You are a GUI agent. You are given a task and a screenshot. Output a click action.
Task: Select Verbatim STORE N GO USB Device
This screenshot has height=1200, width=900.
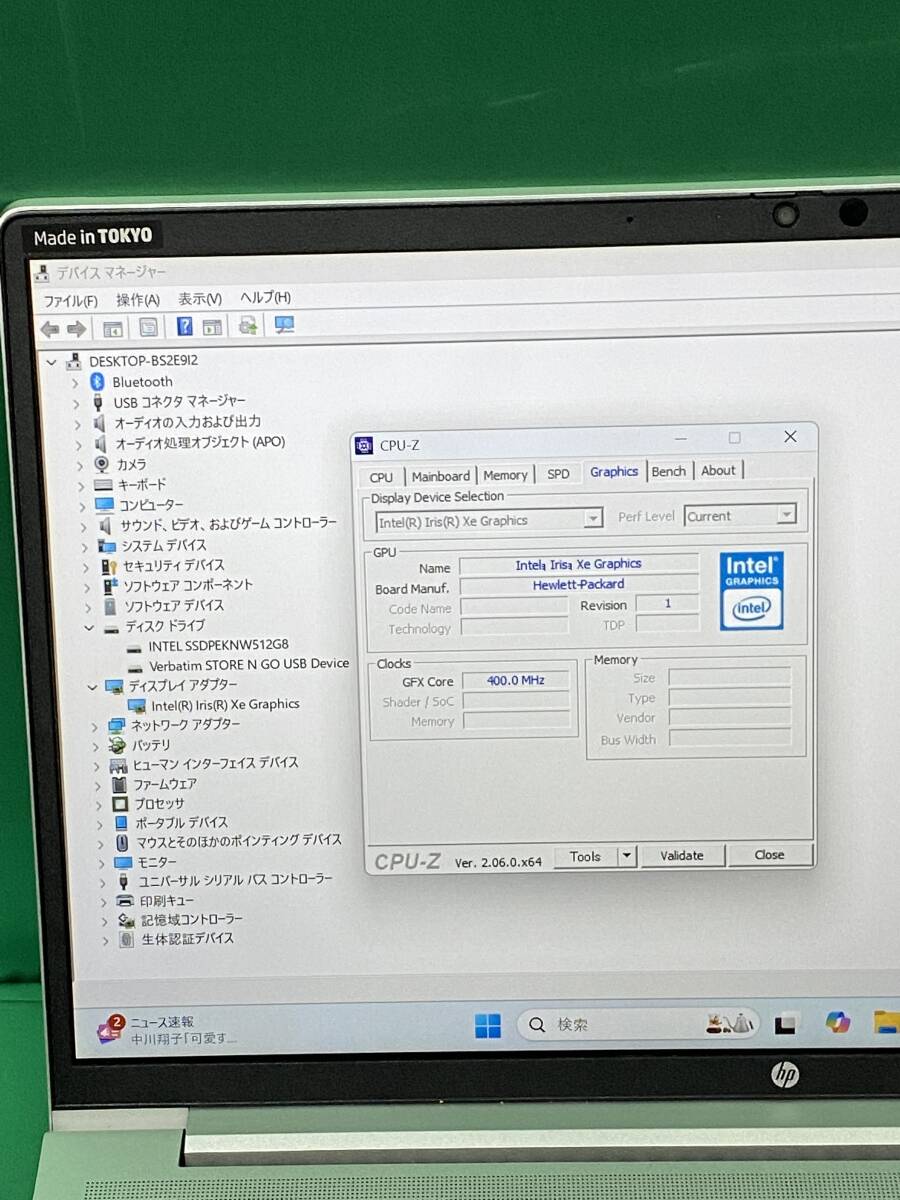(249, 664)
